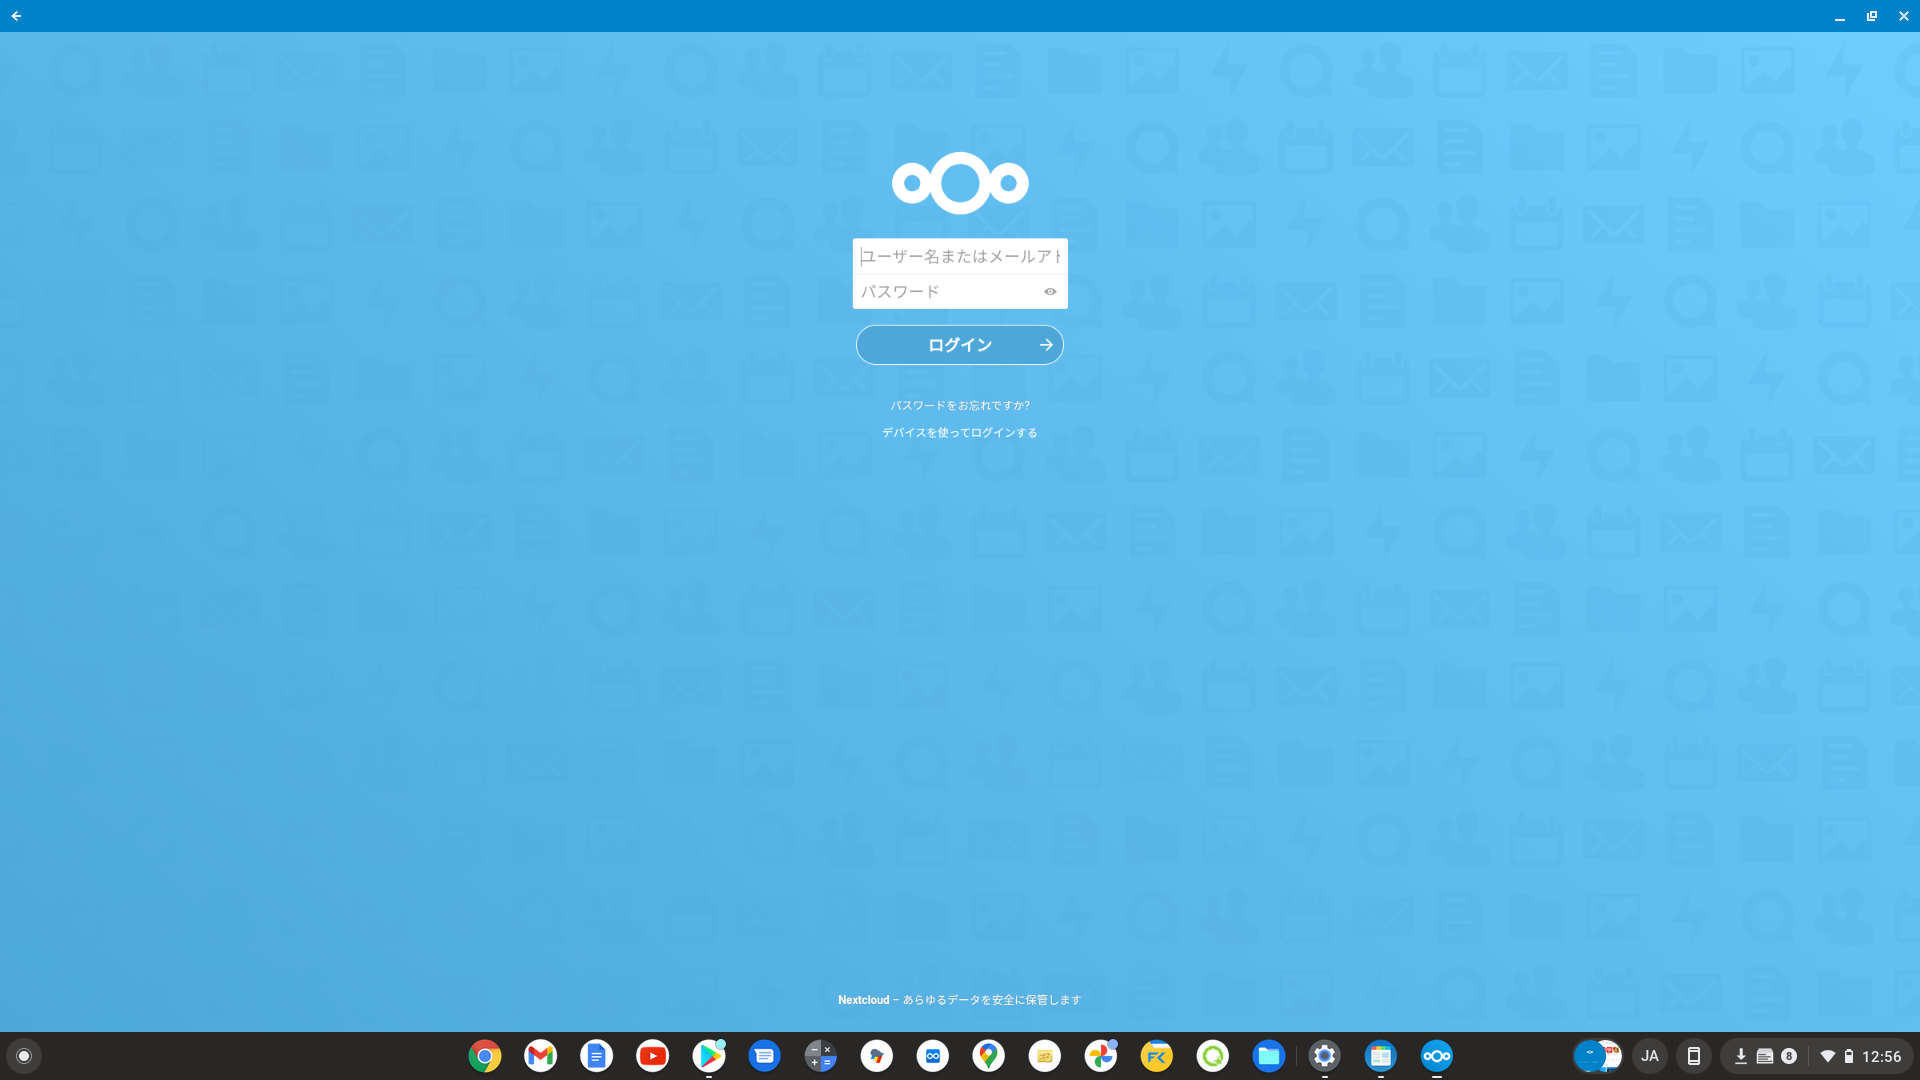Screen dimensions: 1920x1080
Task: Click the download indicator in status tray
Action: pos(1741,1056)
